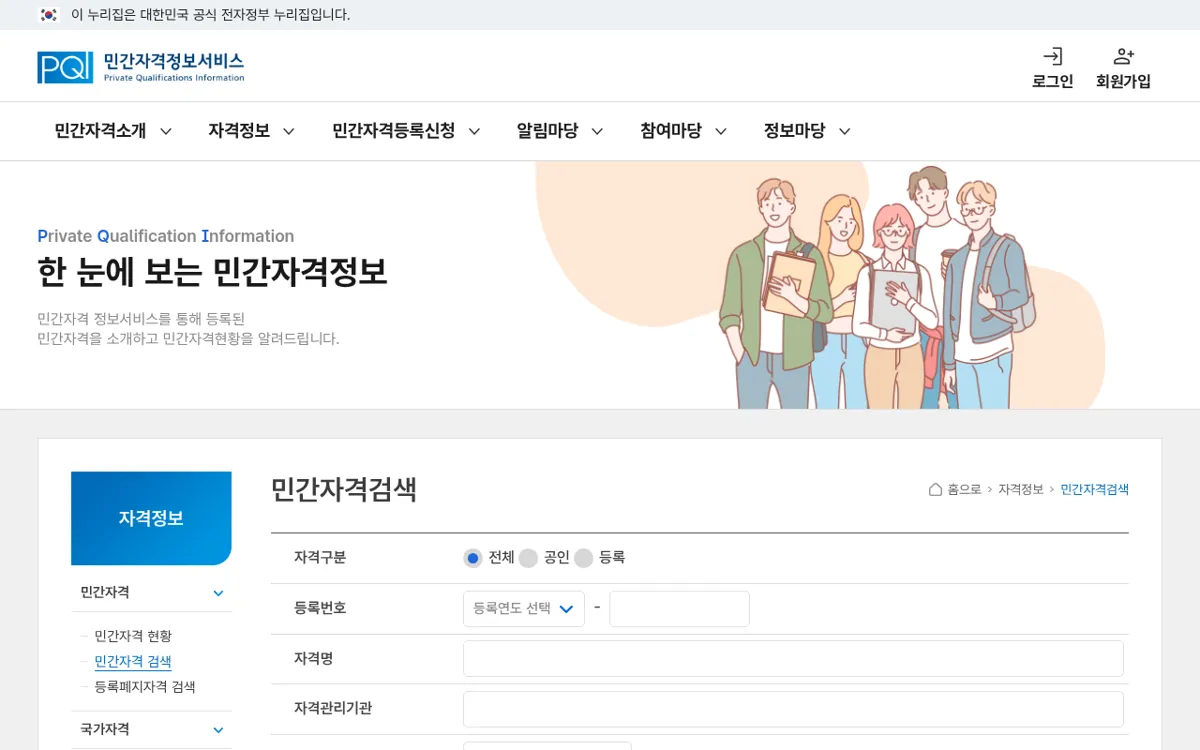
Task: Focus the registration number input field
Action: pyautogui.click(x=679, y=609)
